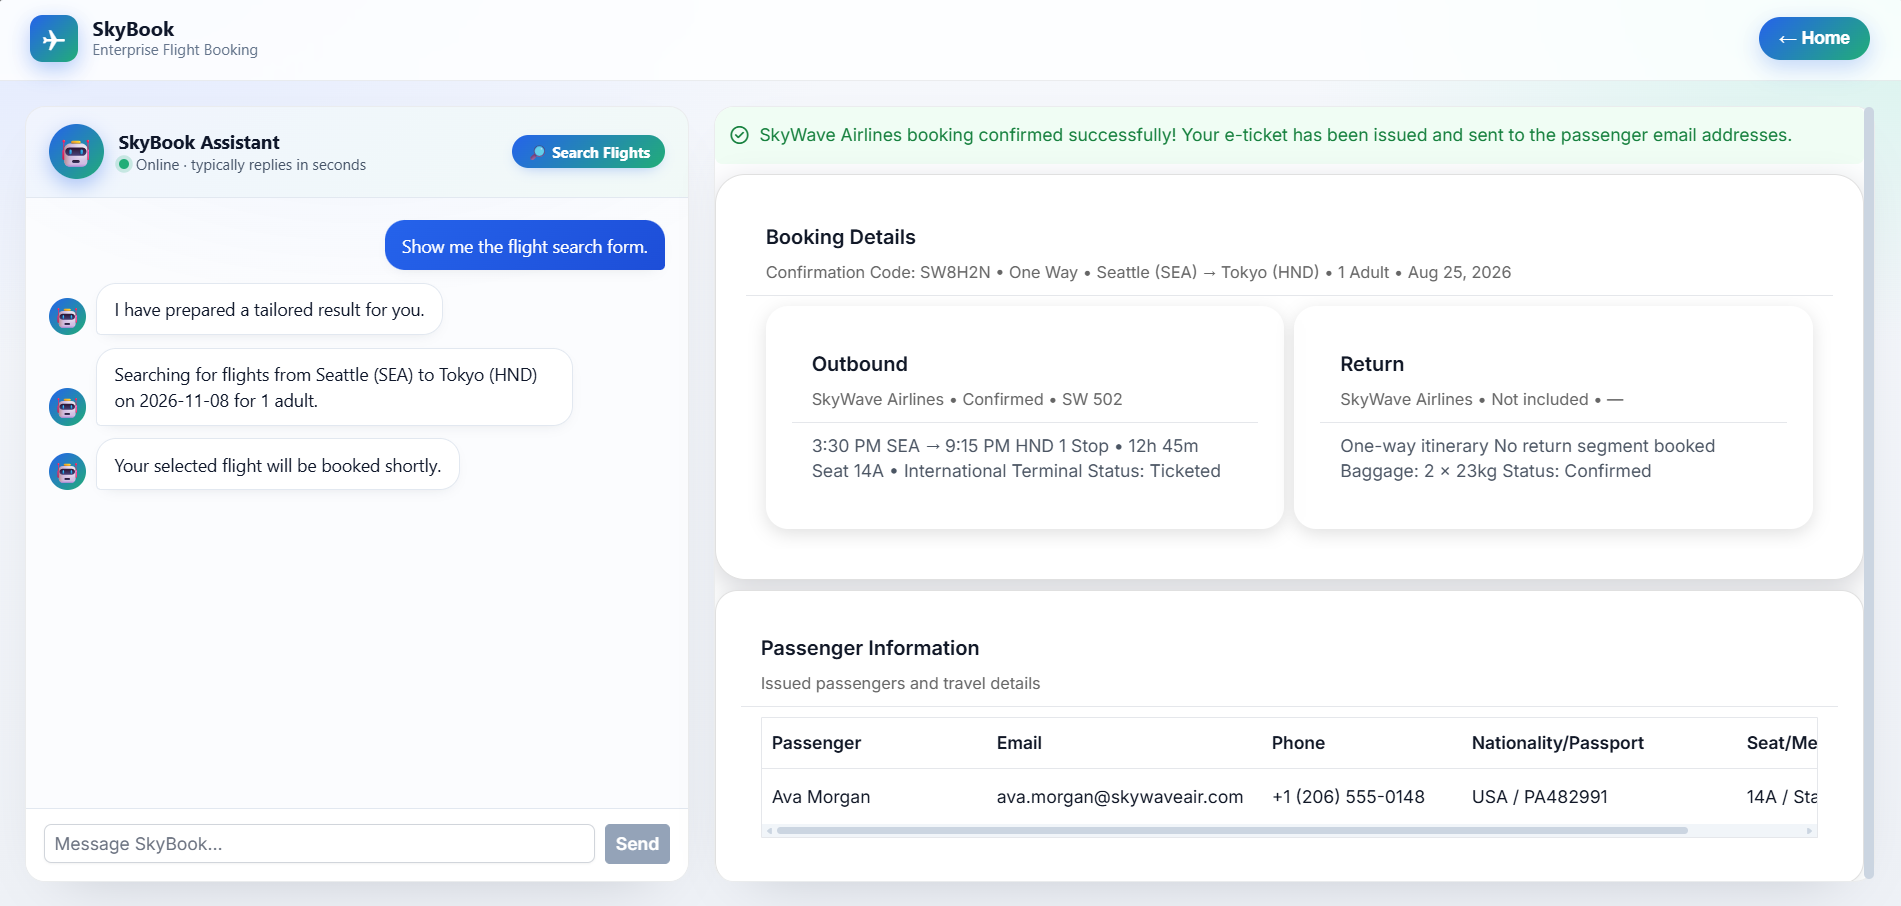This screenshot has width=1901, height=906.
Task: Click the Phone column header
Action: click(x=1298, y=743)
